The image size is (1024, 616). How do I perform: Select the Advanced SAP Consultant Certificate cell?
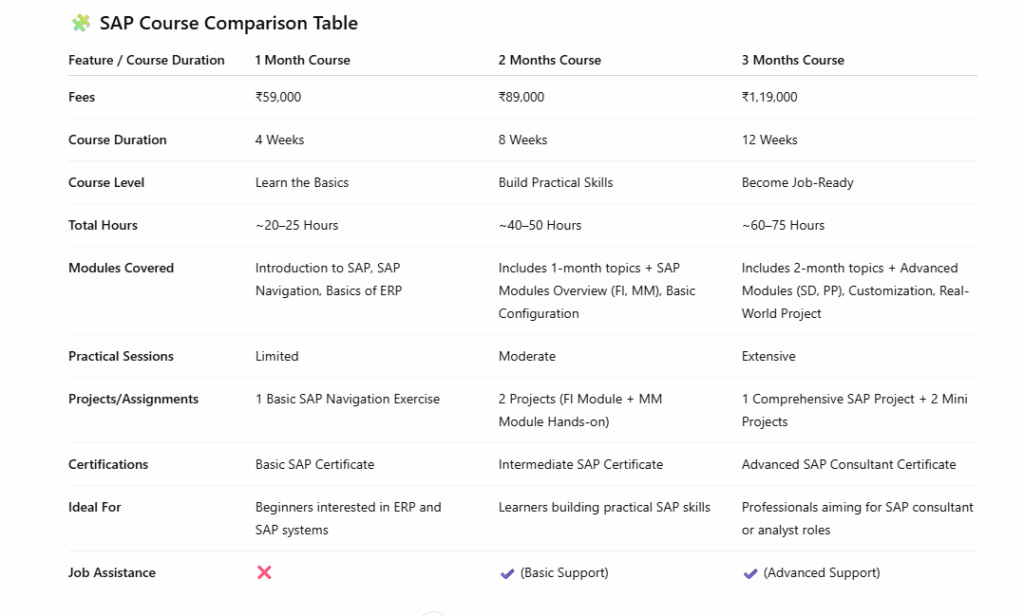[x=848, y=464]
